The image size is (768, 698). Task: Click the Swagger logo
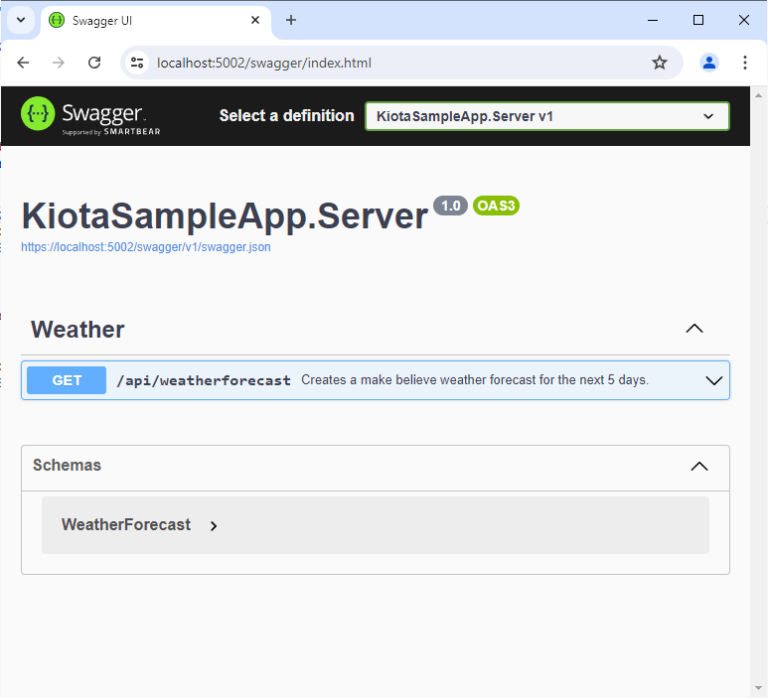pyautogui.click(x=91, y=116)
